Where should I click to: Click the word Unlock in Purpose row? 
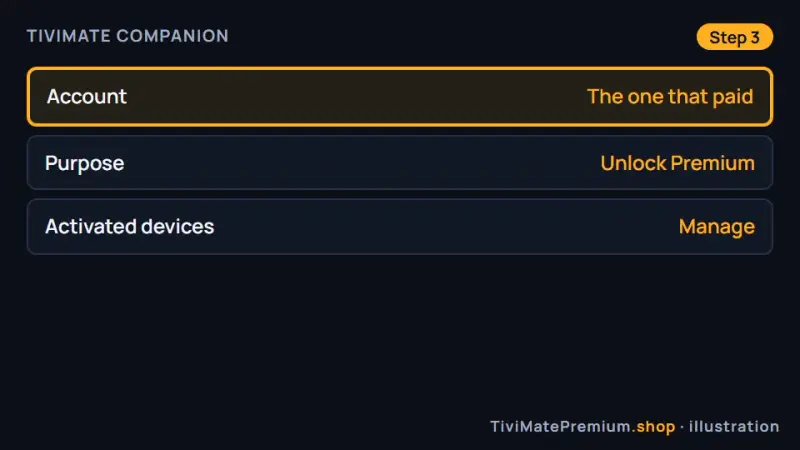[633, 163]
